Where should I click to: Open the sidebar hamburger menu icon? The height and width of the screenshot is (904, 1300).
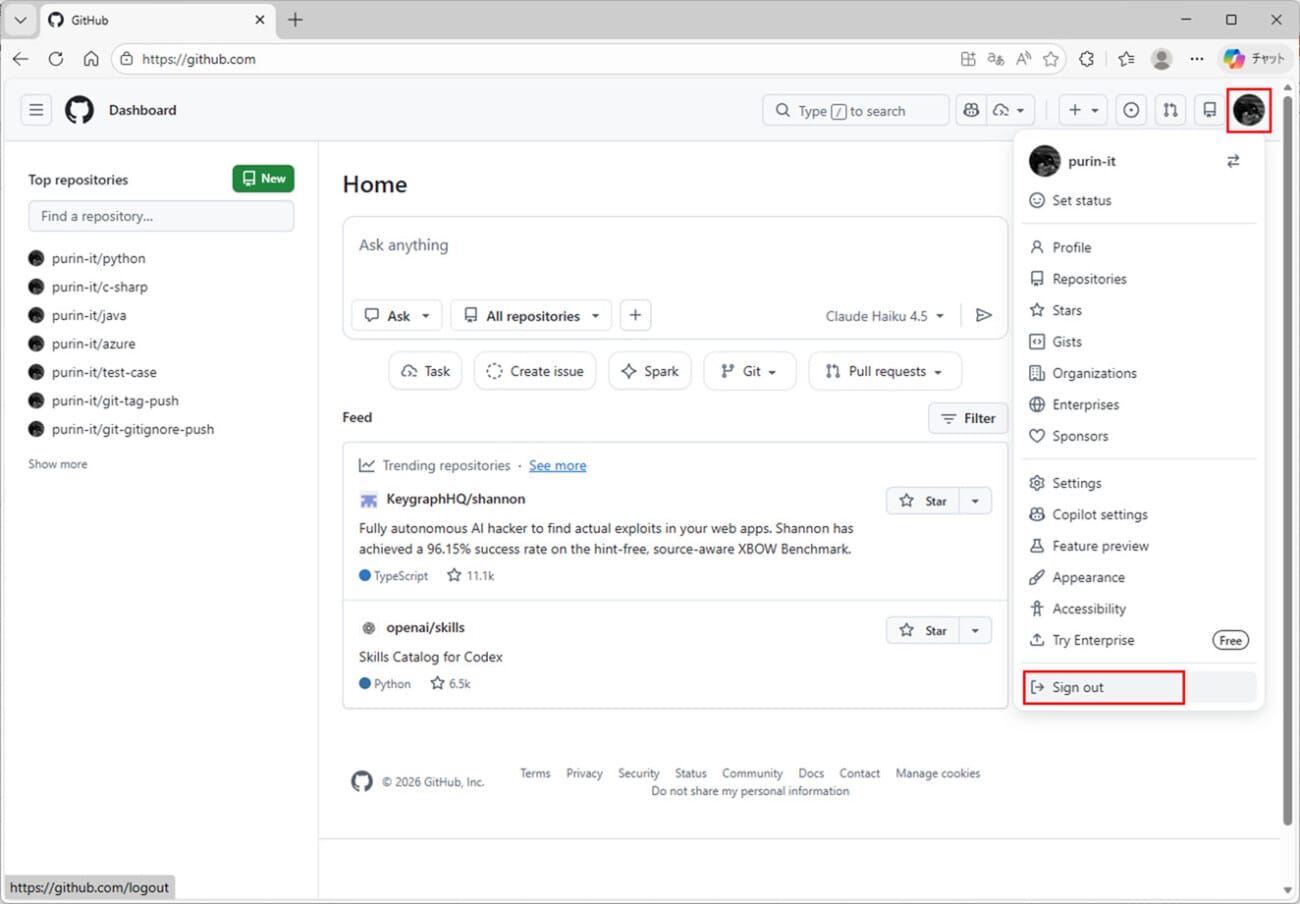point(36,109)
